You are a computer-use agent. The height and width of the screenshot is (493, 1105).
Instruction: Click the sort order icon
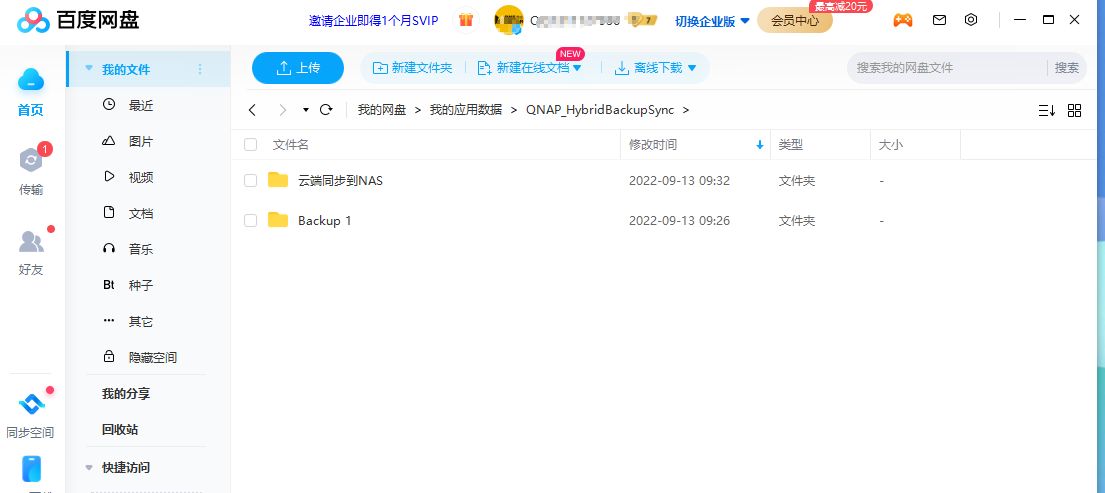pyautogui.click(x=1047, y=111)
